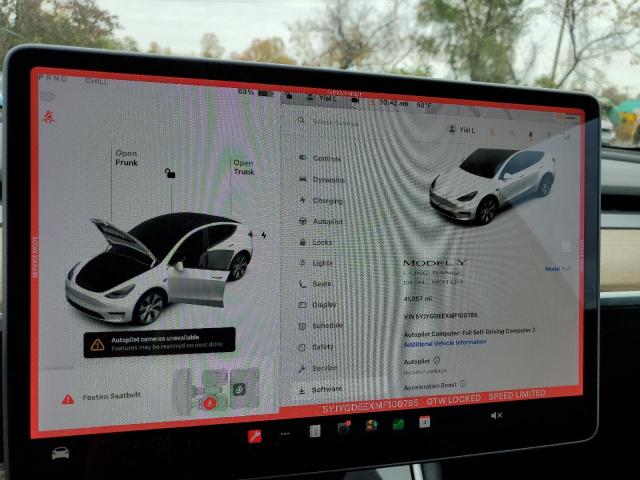The height and width of the screenshot is (480, 640).
Task: Tap the Autopilot cameras unavailable alert
Action: (158, 343)
